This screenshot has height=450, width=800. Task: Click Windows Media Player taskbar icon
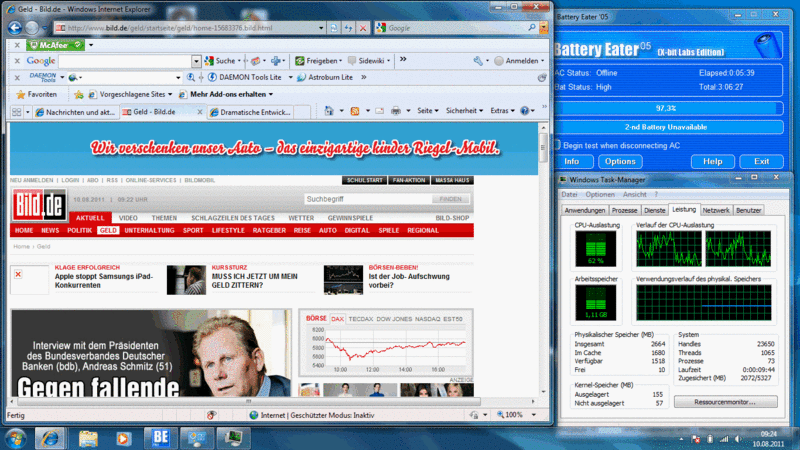point(123,438)
